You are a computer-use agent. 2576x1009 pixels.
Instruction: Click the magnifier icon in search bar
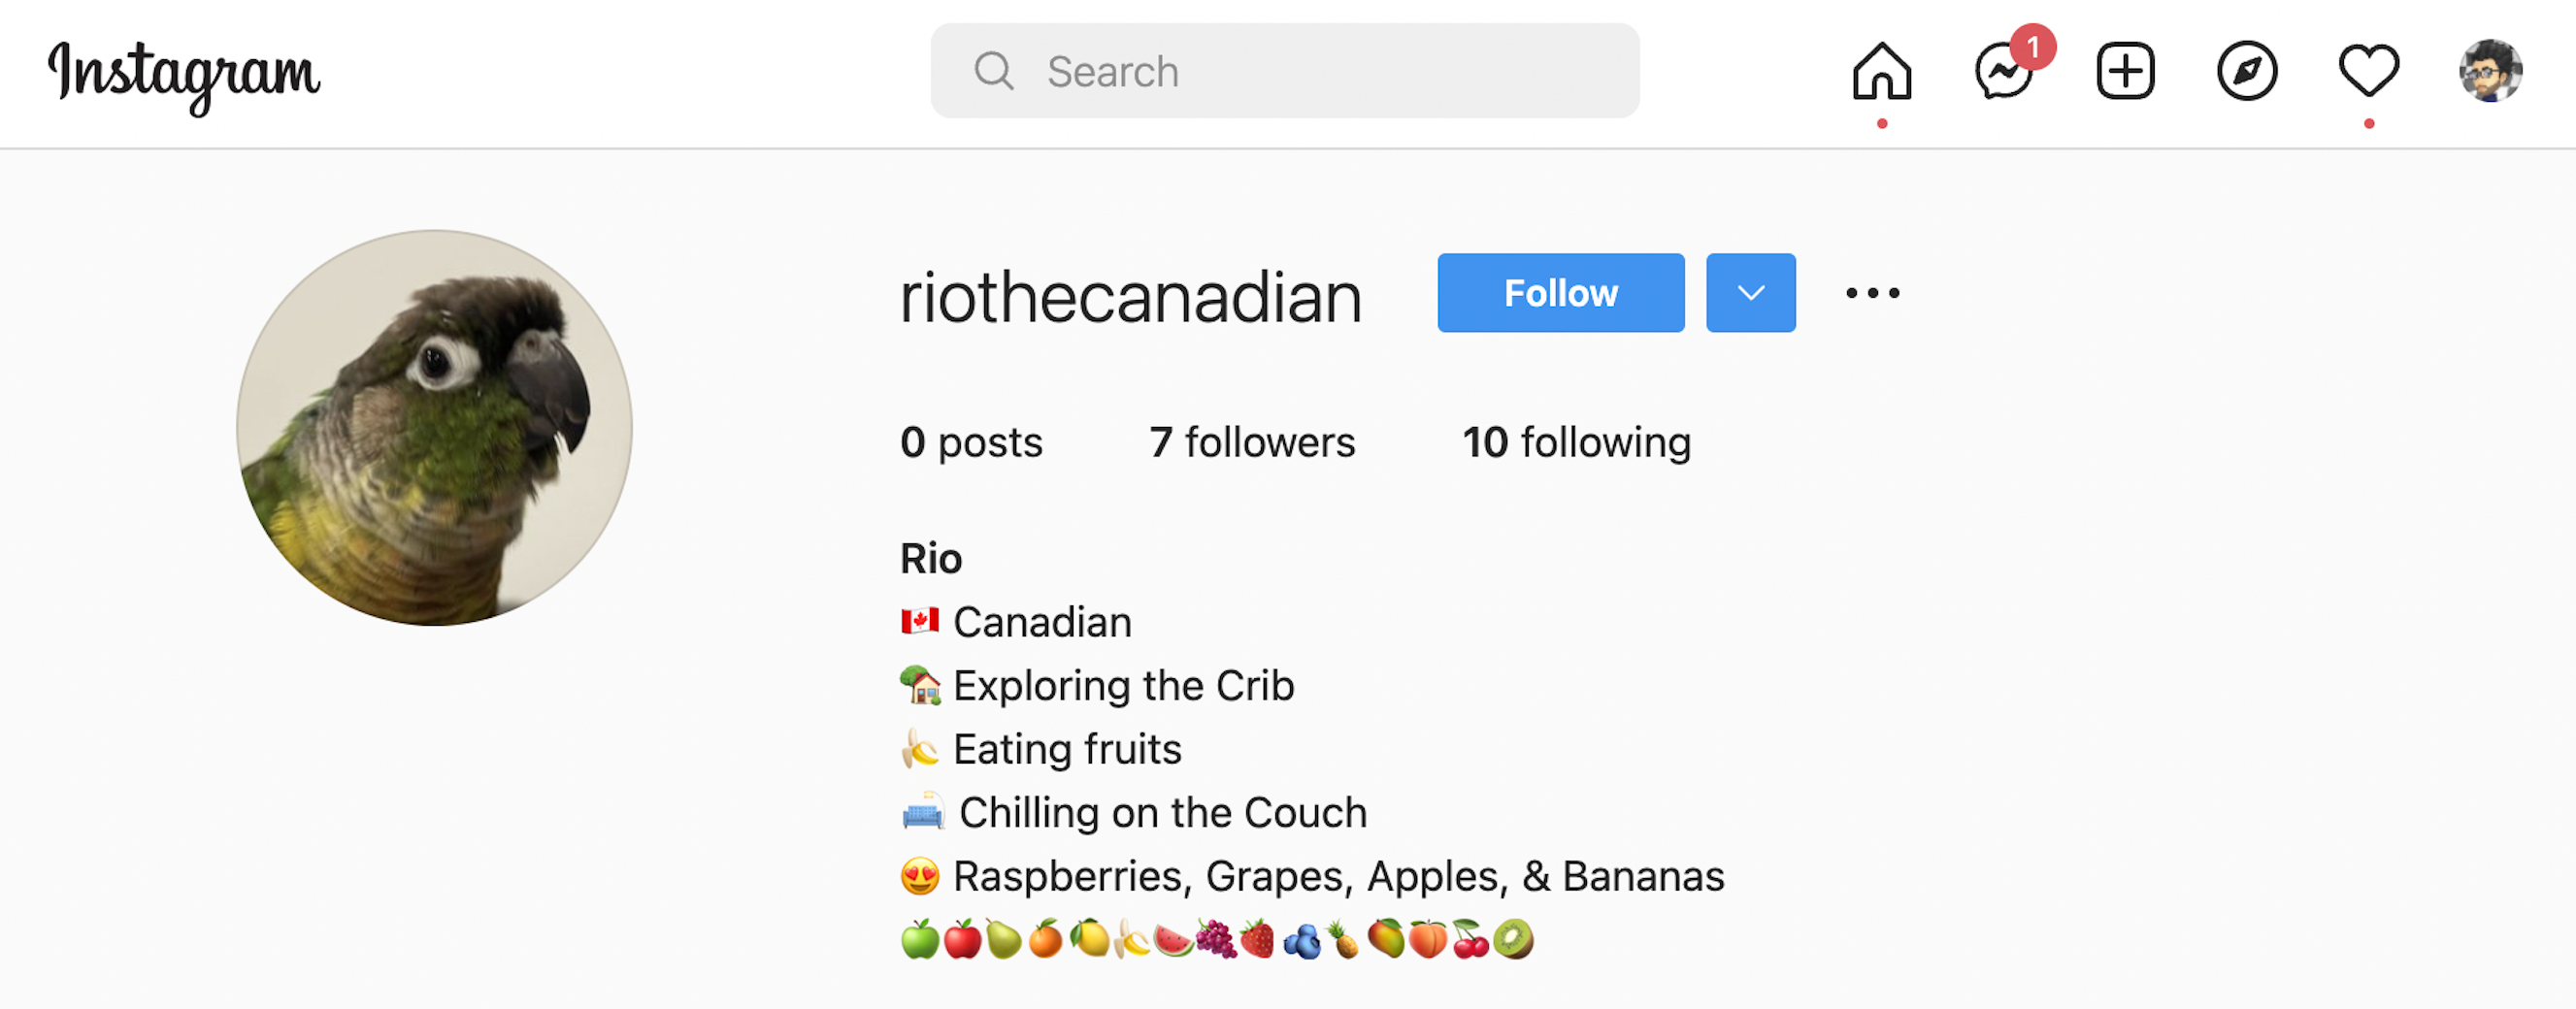coord(993,71)
